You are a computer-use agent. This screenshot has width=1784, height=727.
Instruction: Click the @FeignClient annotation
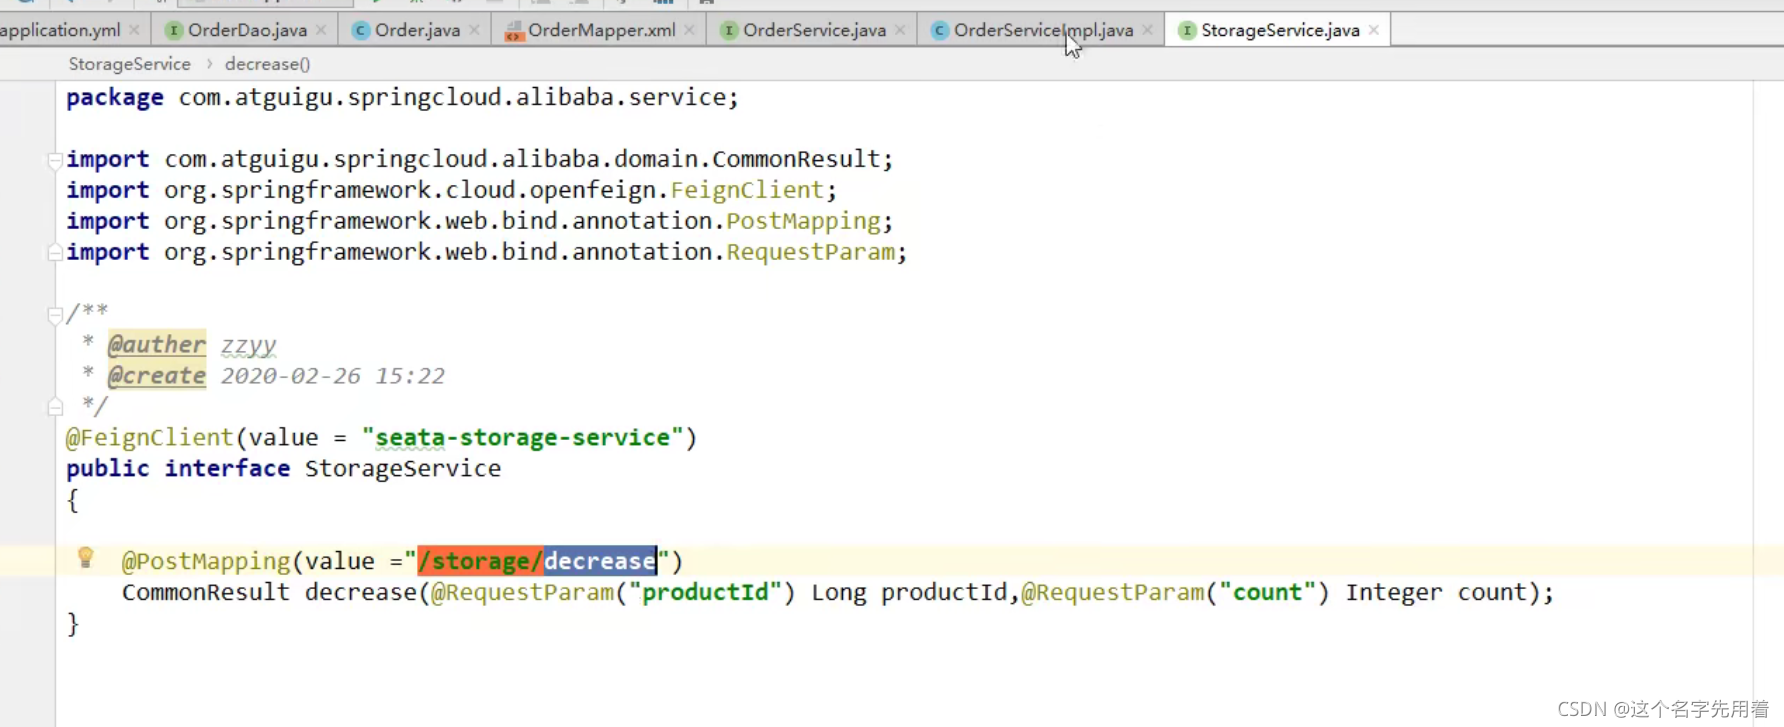[x=149, y=438]
